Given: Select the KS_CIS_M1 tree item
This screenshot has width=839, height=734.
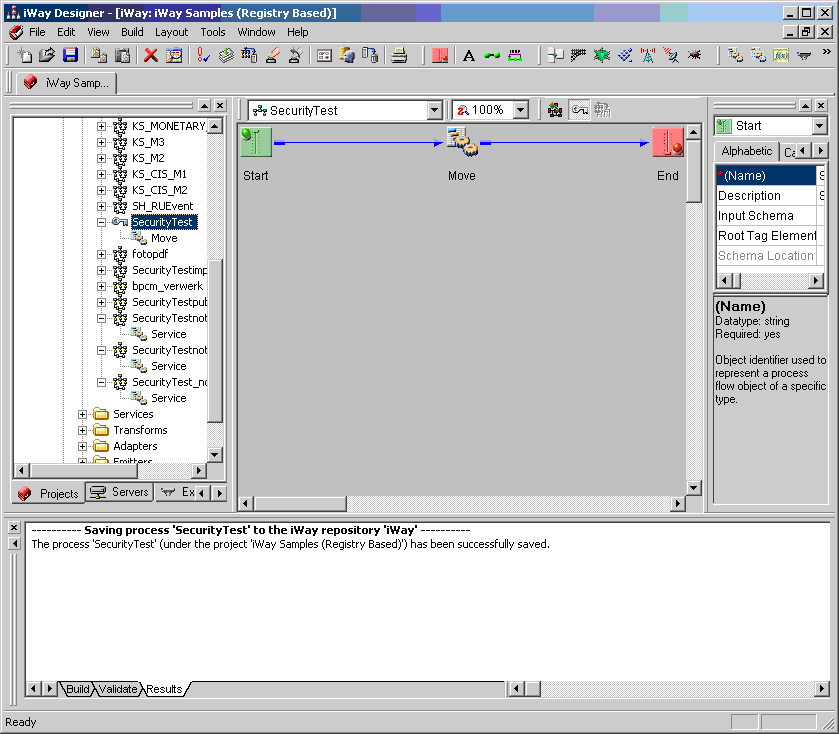Looking at the screenshot, I should click(x=159, y=174).
